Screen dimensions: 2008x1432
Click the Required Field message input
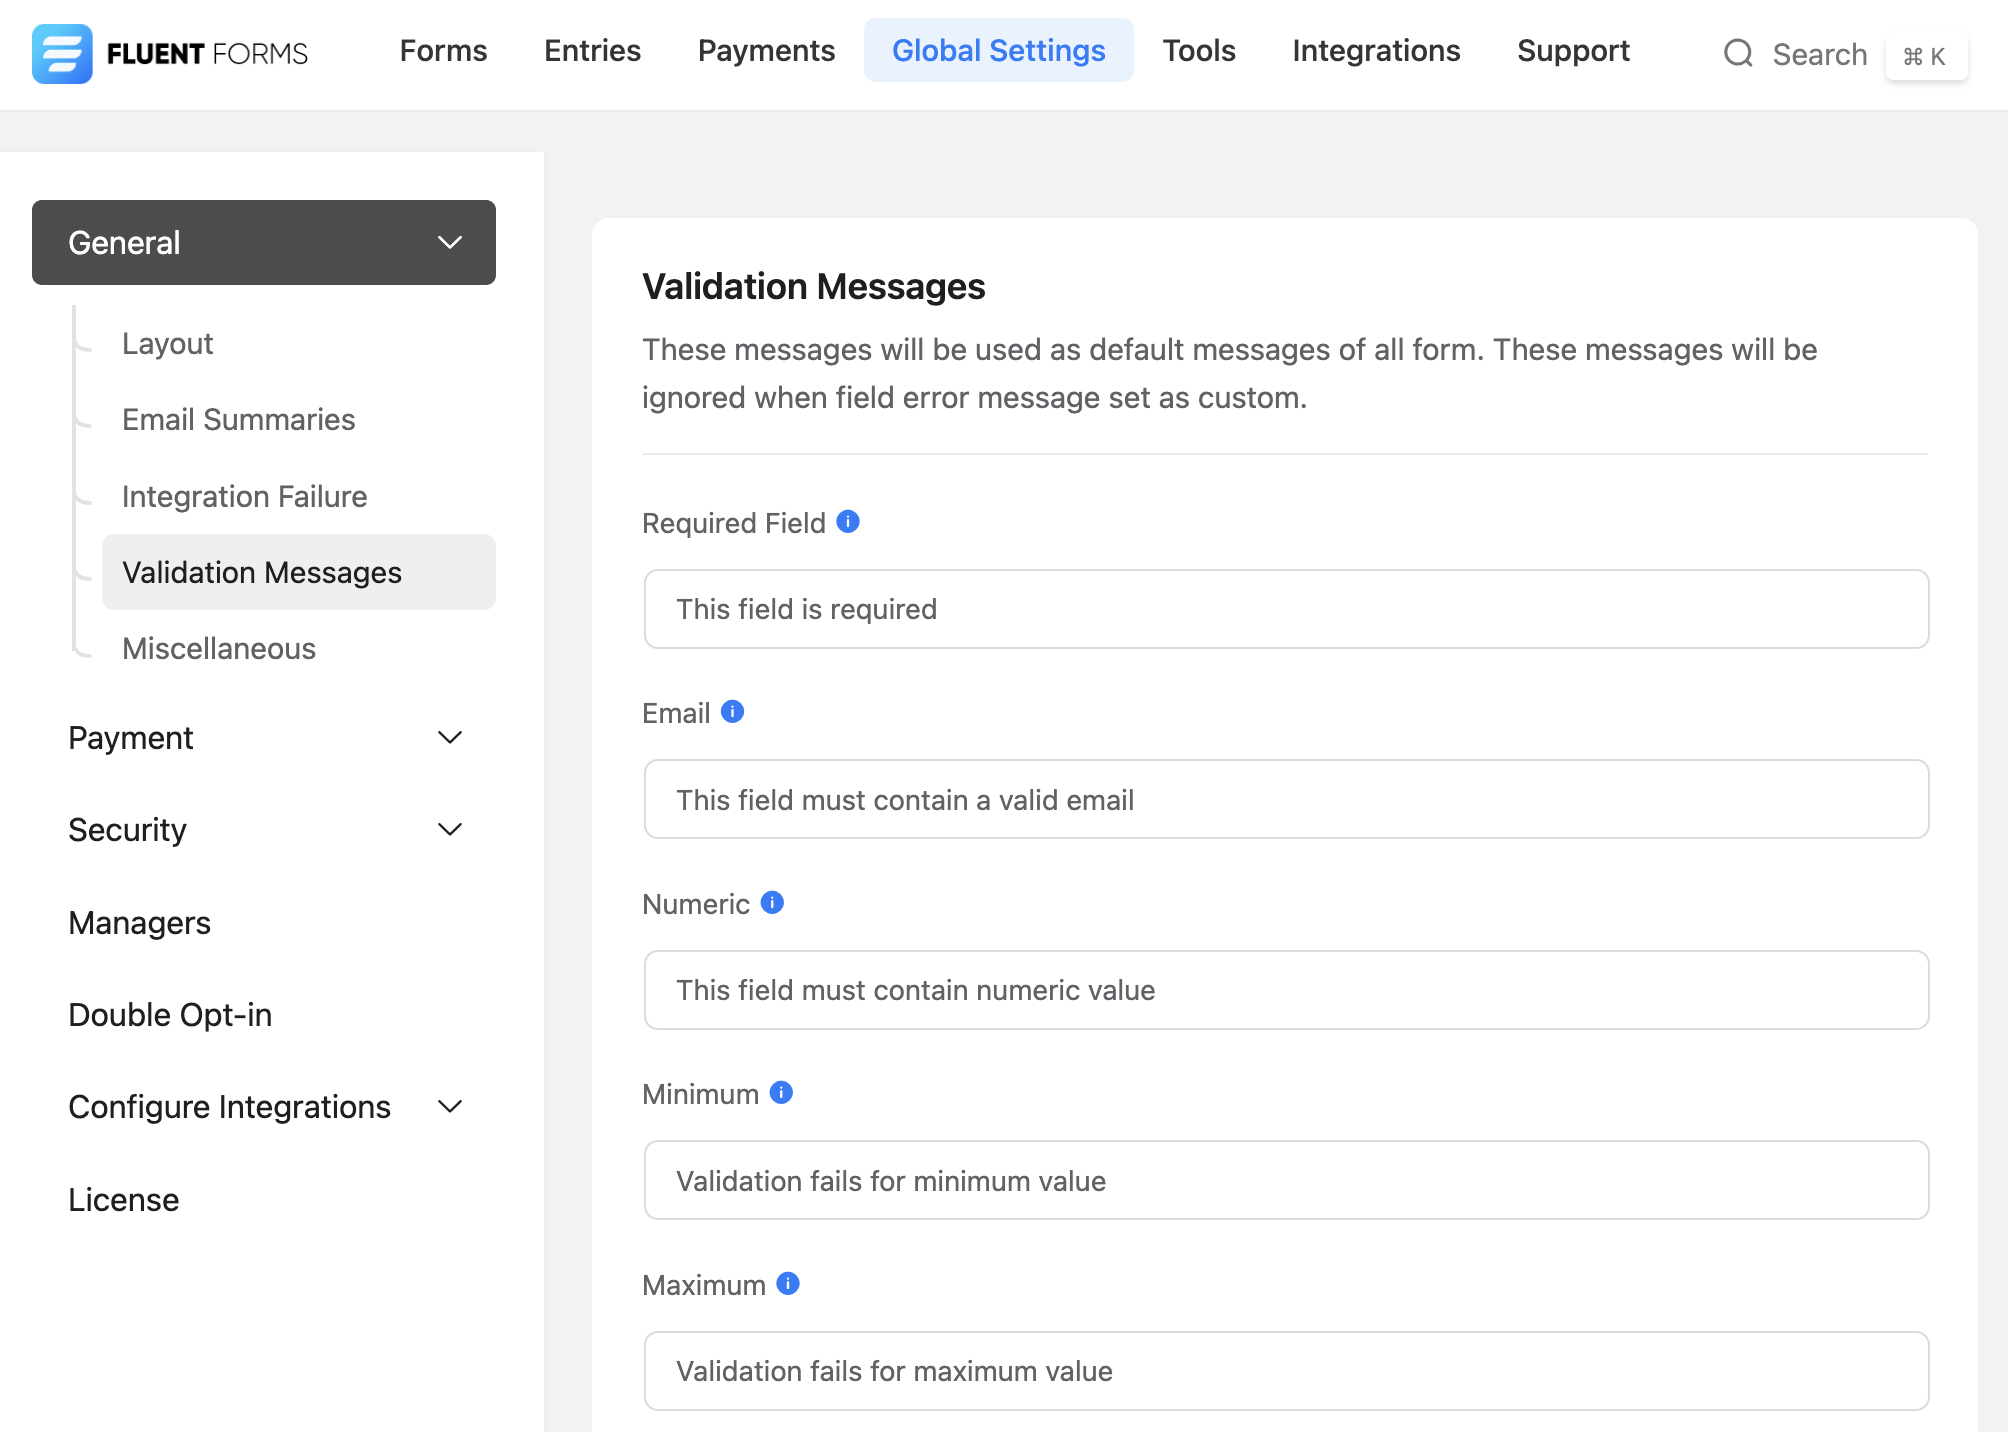1286,609
